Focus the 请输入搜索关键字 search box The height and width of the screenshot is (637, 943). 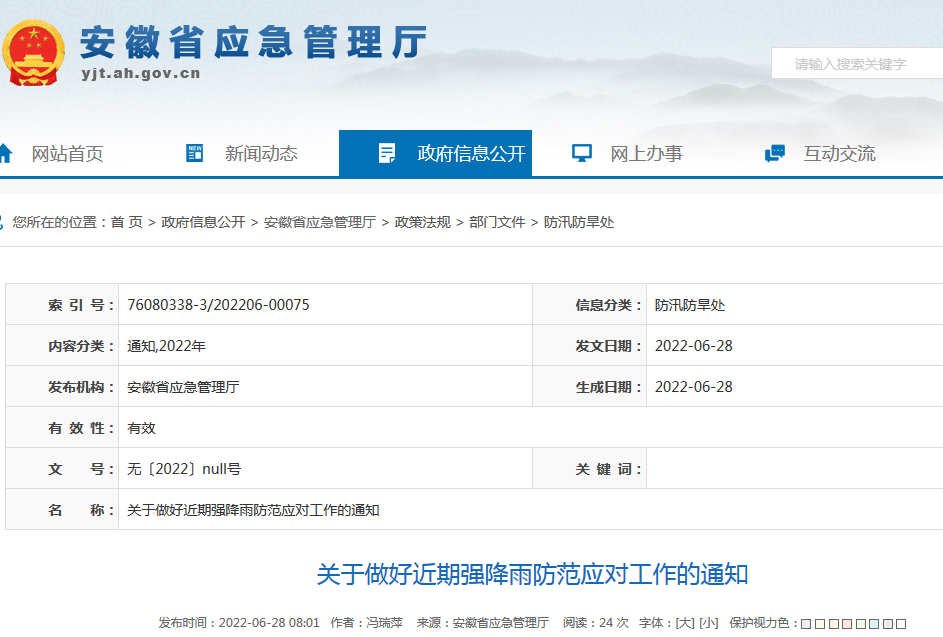tap(857, 63)
